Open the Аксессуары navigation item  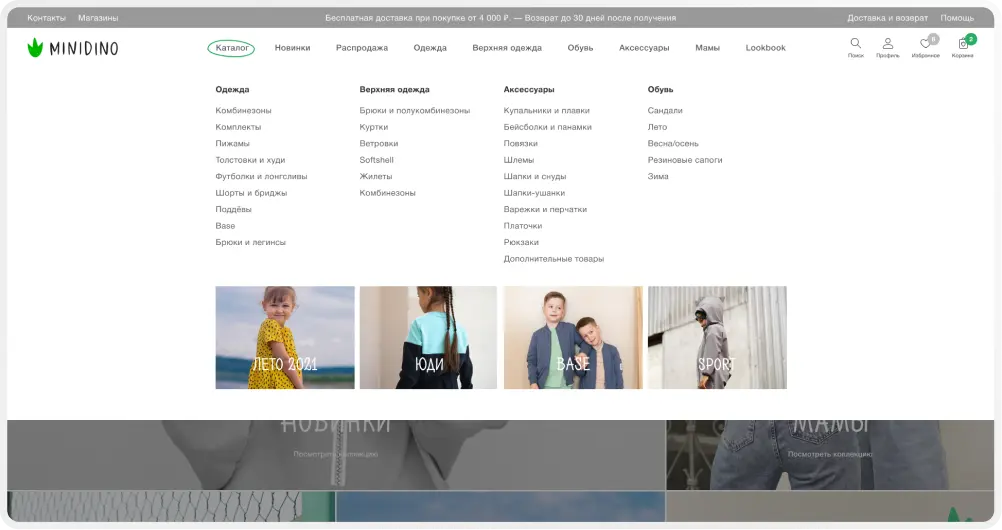tap(644, 48)
